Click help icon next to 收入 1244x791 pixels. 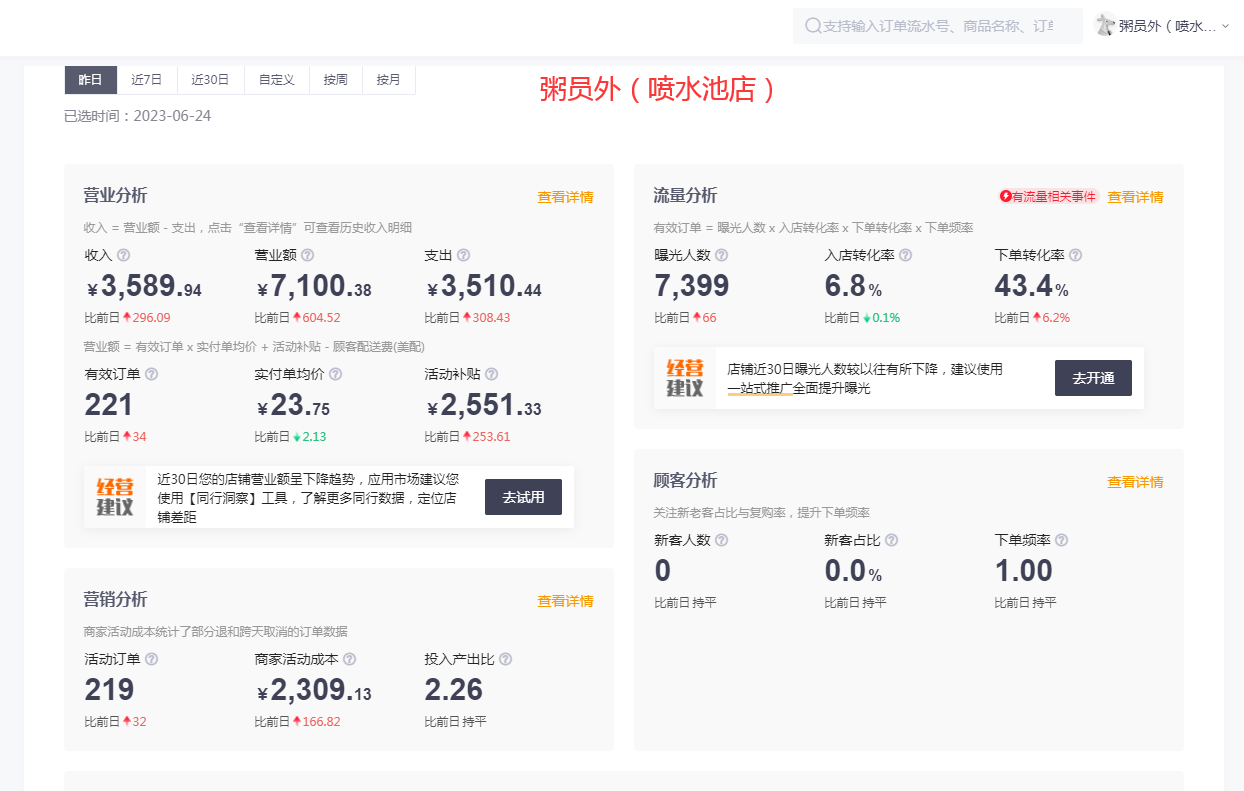(124, 255)
